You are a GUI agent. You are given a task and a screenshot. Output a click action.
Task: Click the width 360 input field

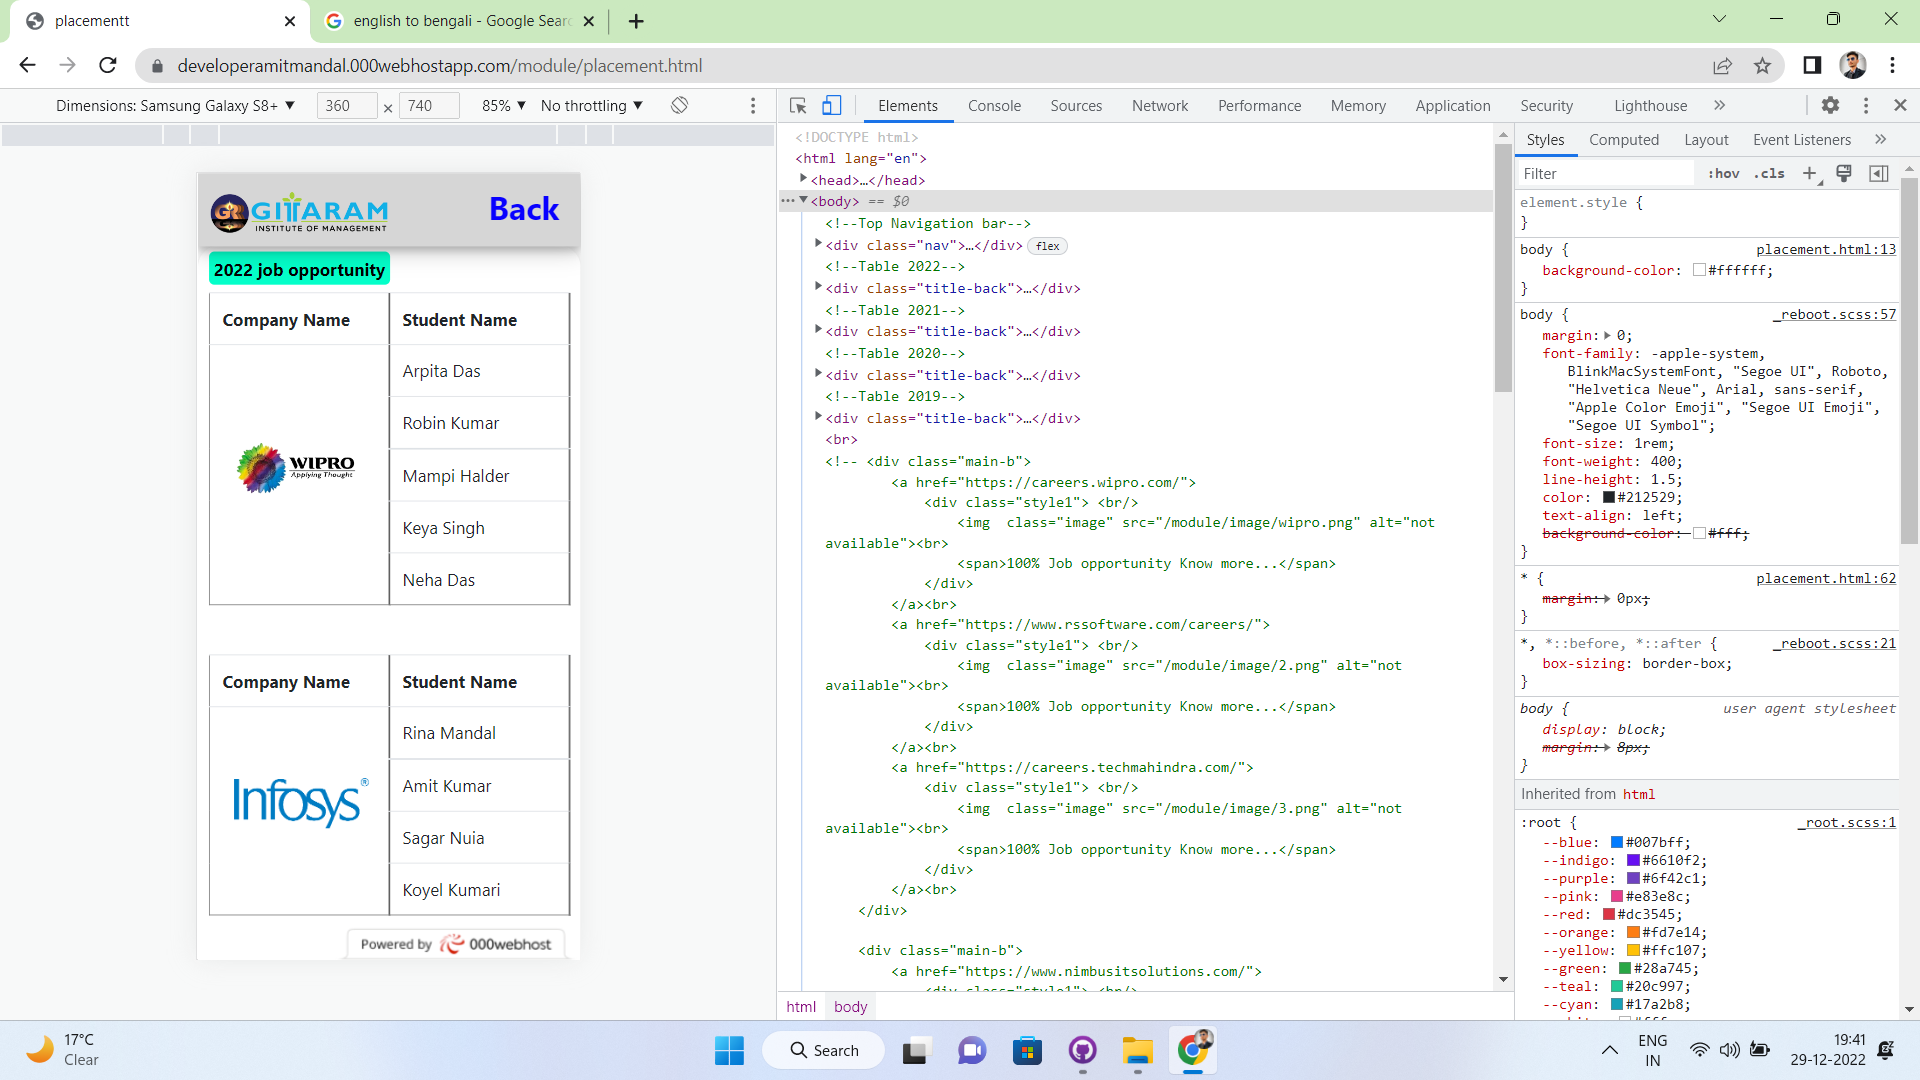pyautogui.click(x=347, y=106)
